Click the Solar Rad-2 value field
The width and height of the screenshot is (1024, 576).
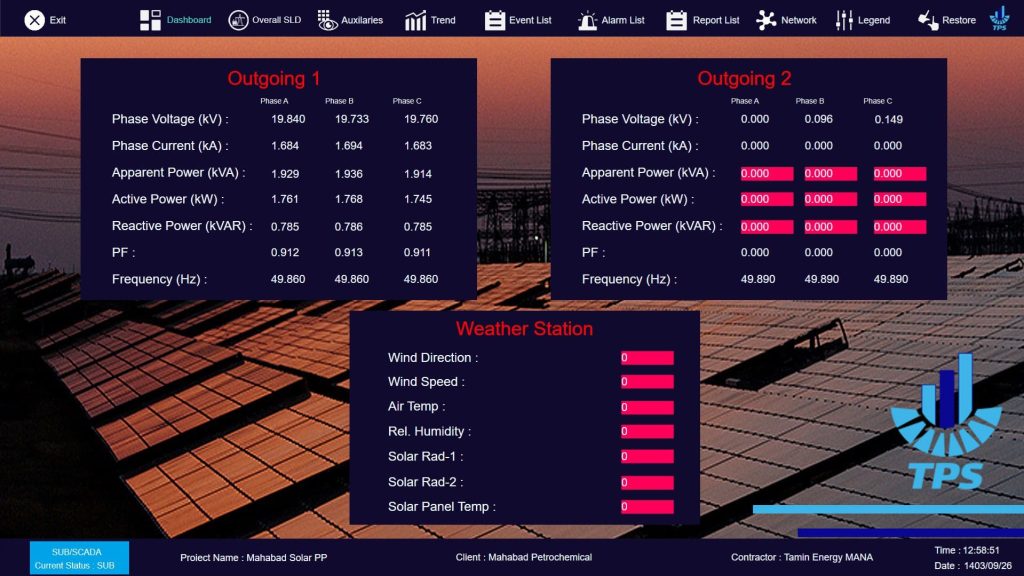tap(647, 483)
